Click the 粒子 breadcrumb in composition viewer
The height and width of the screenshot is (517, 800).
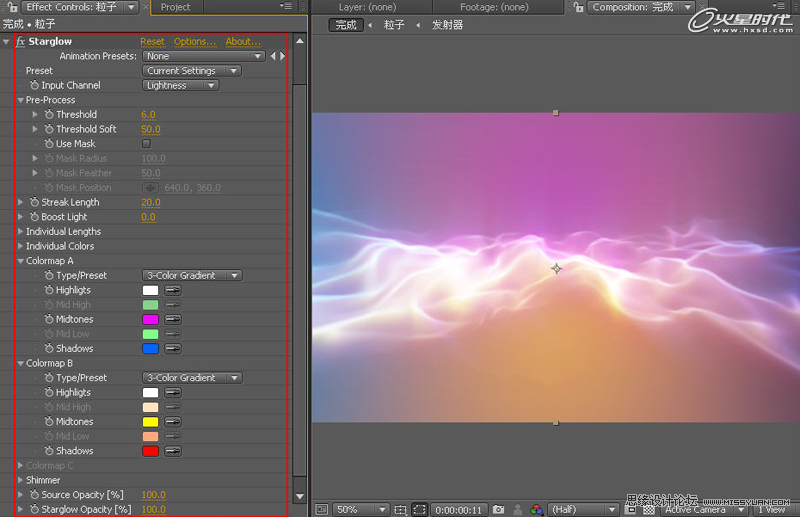pyautogui.click(x=394, y=25)
